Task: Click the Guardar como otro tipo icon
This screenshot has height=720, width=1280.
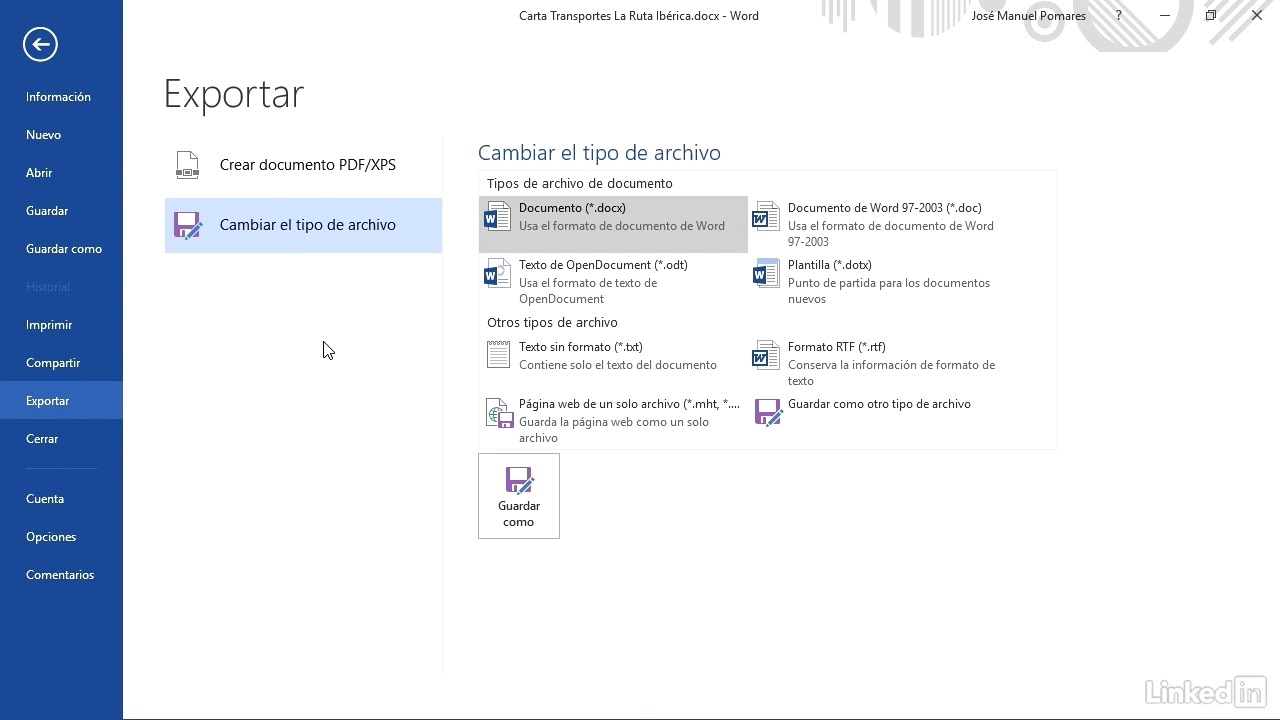Action: (x=767, y=412)
